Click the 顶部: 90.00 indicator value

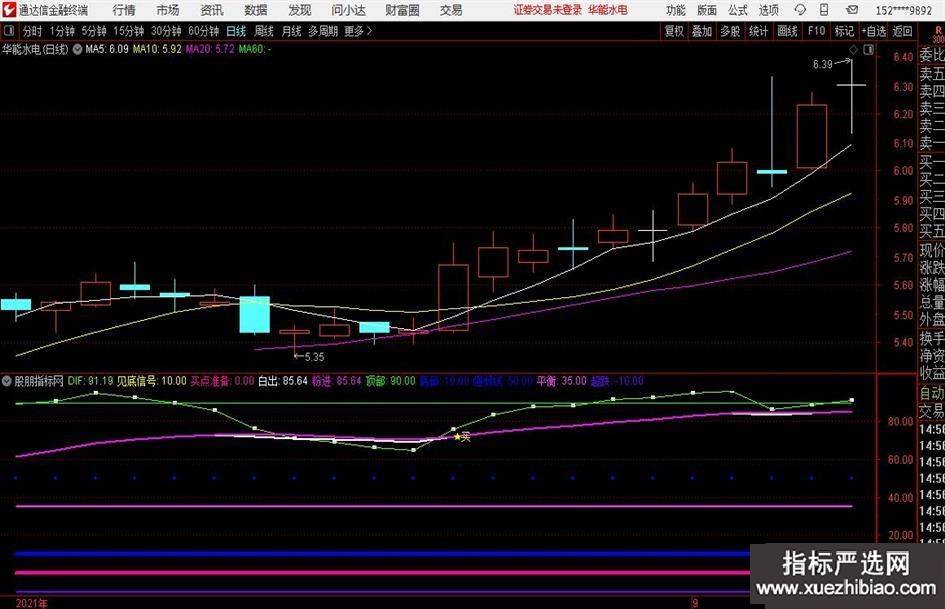point(391,381)
